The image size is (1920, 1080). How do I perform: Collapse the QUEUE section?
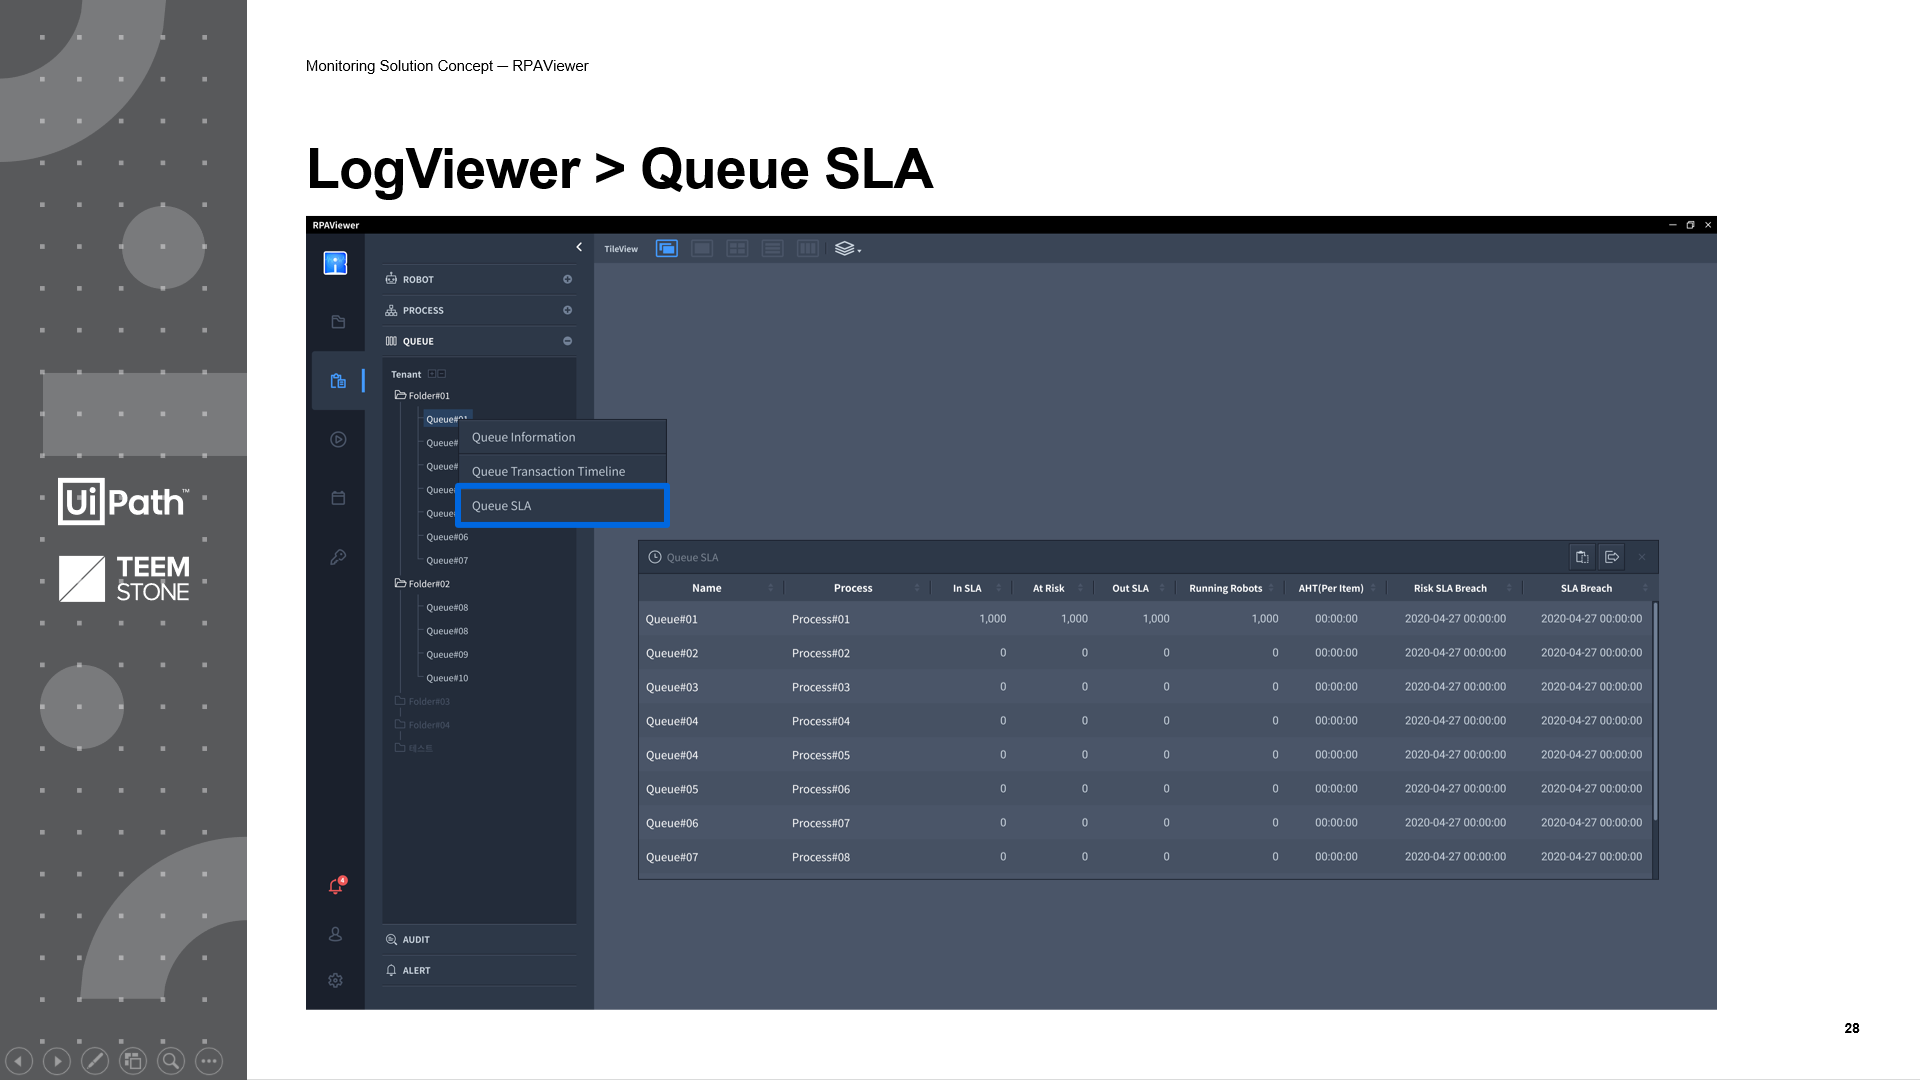[567, 341]
